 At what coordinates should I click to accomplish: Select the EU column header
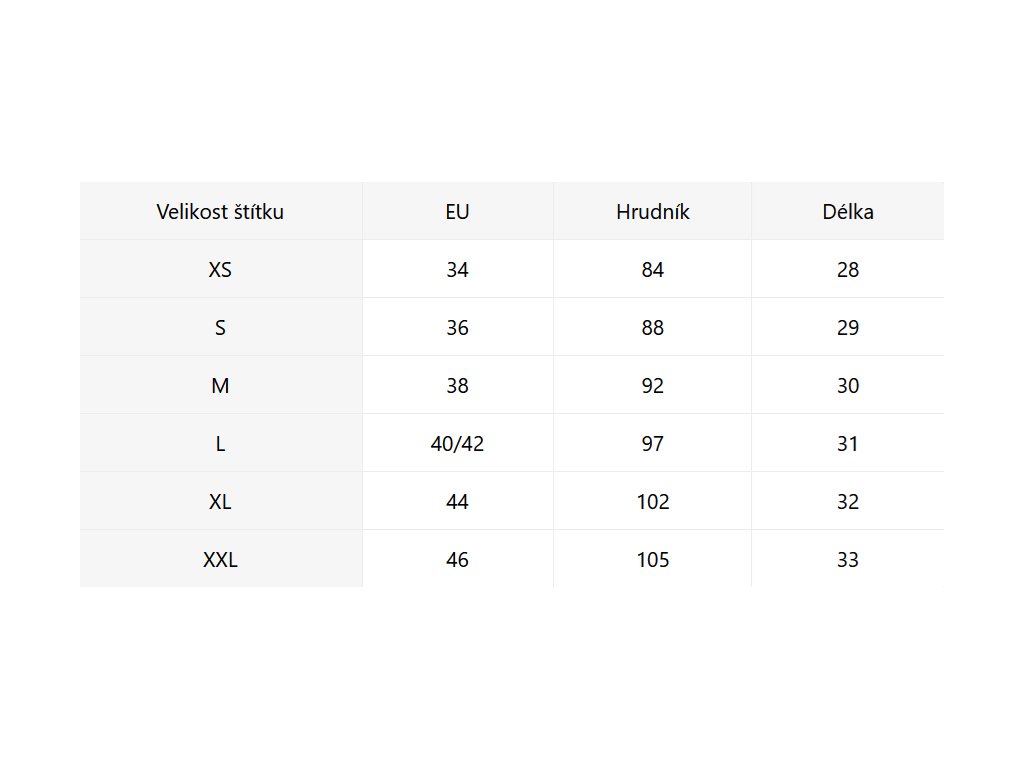(x=457, y=212)
